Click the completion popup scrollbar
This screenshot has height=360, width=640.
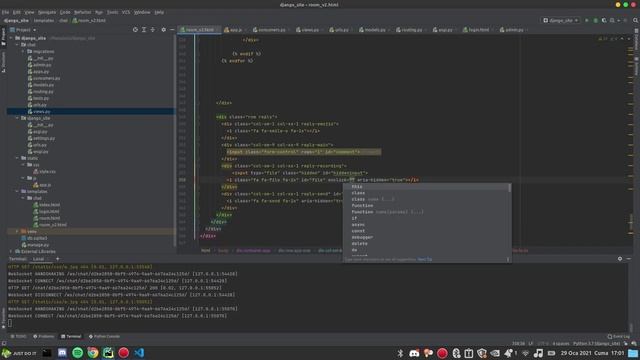[509, 187]
